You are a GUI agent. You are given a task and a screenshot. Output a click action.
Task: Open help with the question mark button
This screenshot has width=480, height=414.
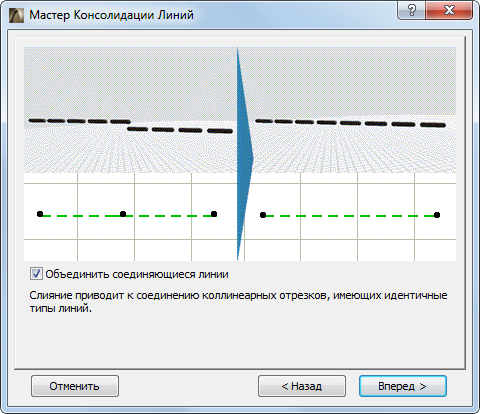(412, 10)
